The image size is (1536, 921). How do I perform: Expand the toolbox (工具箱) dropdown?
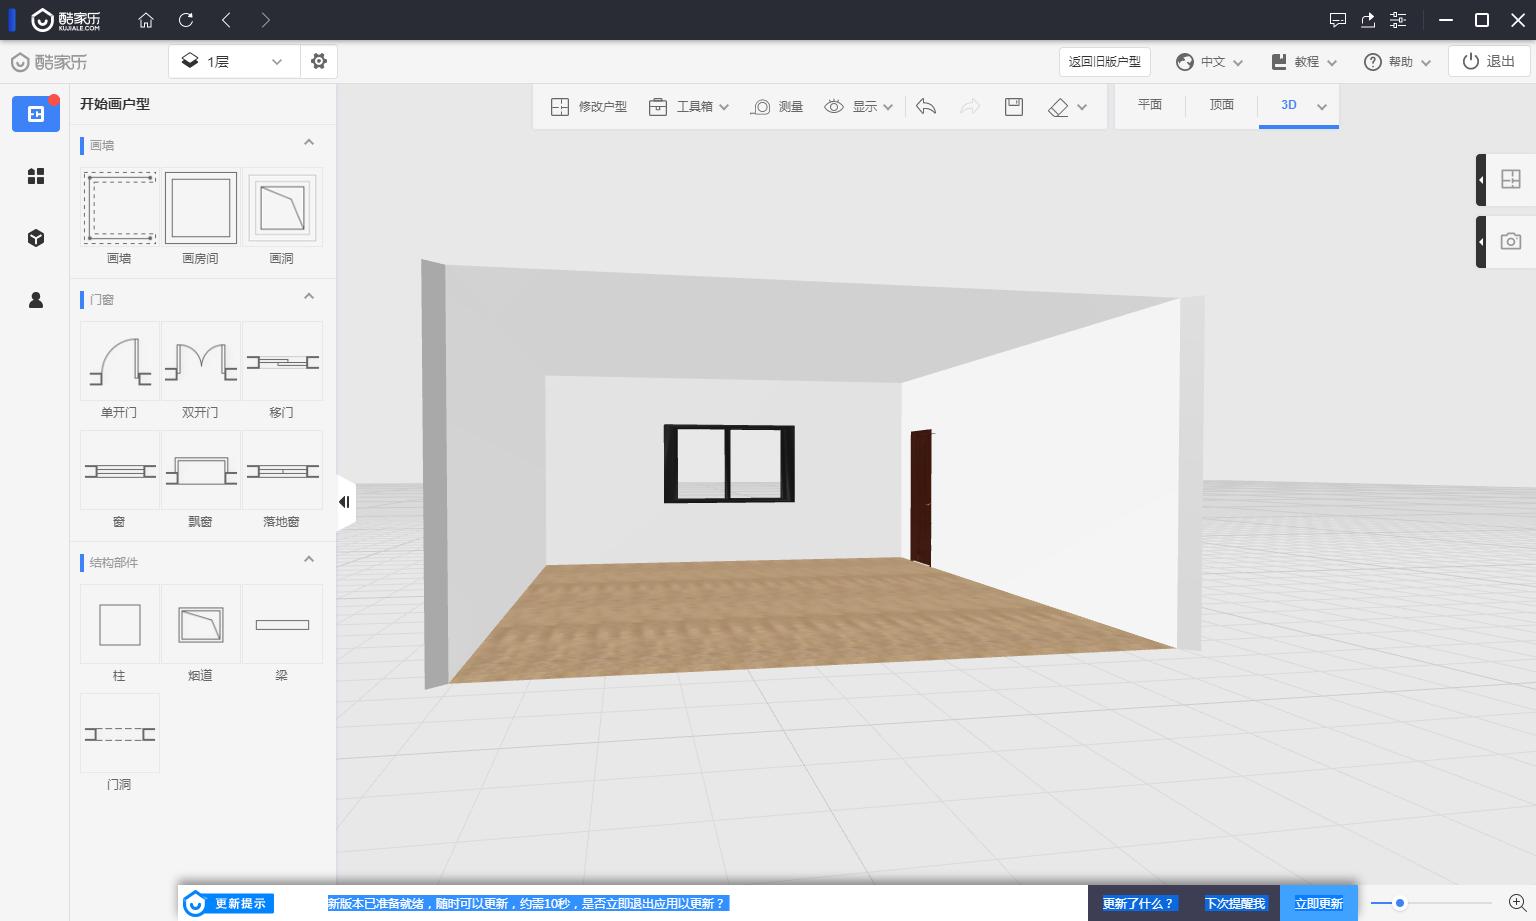689,107
